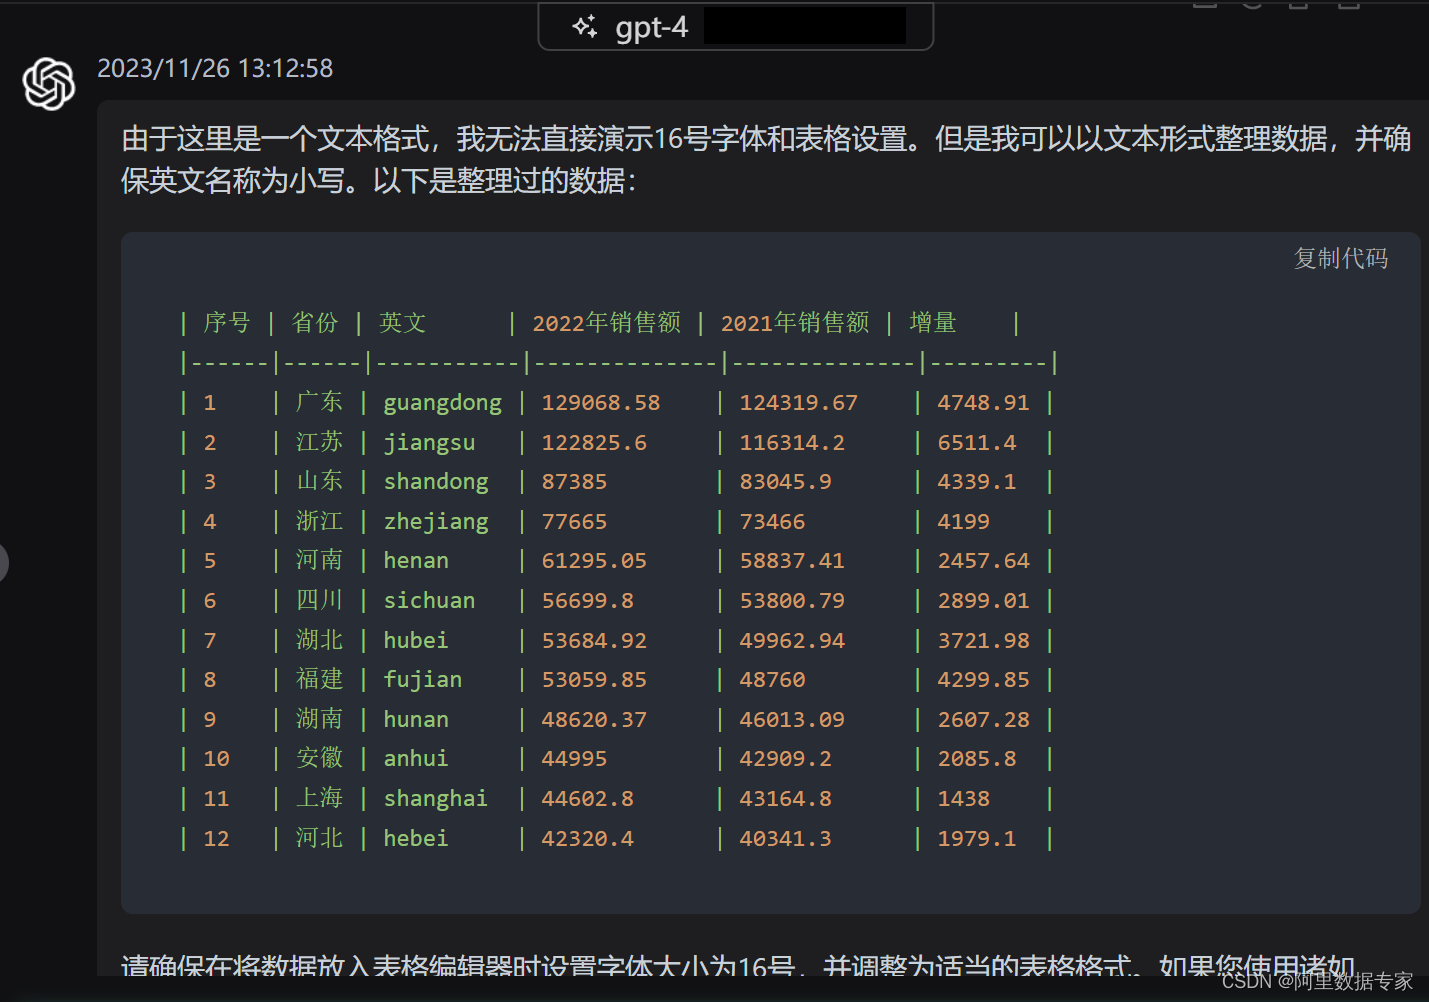Click the 江苏 province cell
This screenshot has height=1002, width=1429.
pos(319,442)
